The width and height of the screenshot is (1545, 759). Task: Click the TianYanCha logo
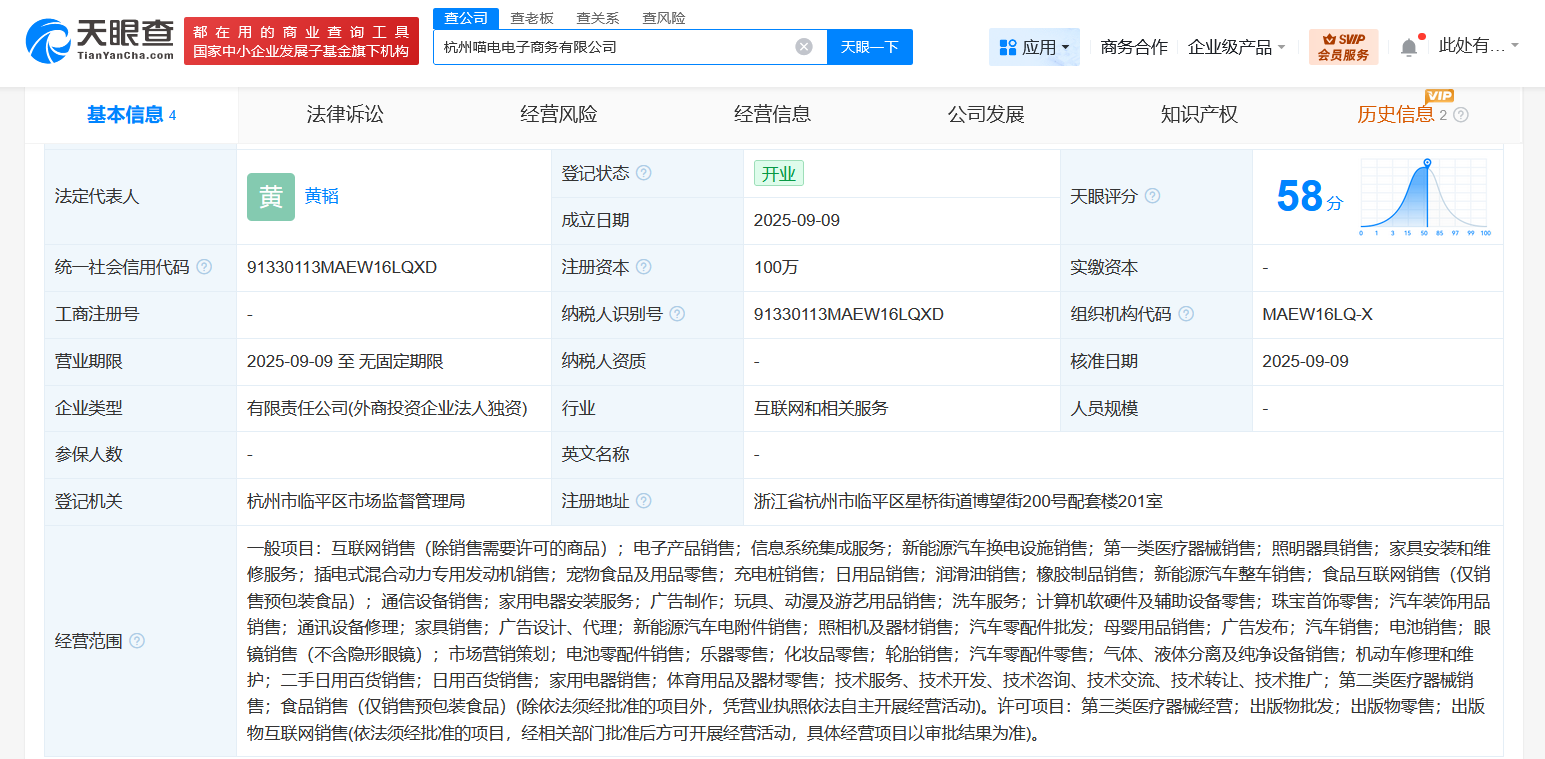coord(100,40)
